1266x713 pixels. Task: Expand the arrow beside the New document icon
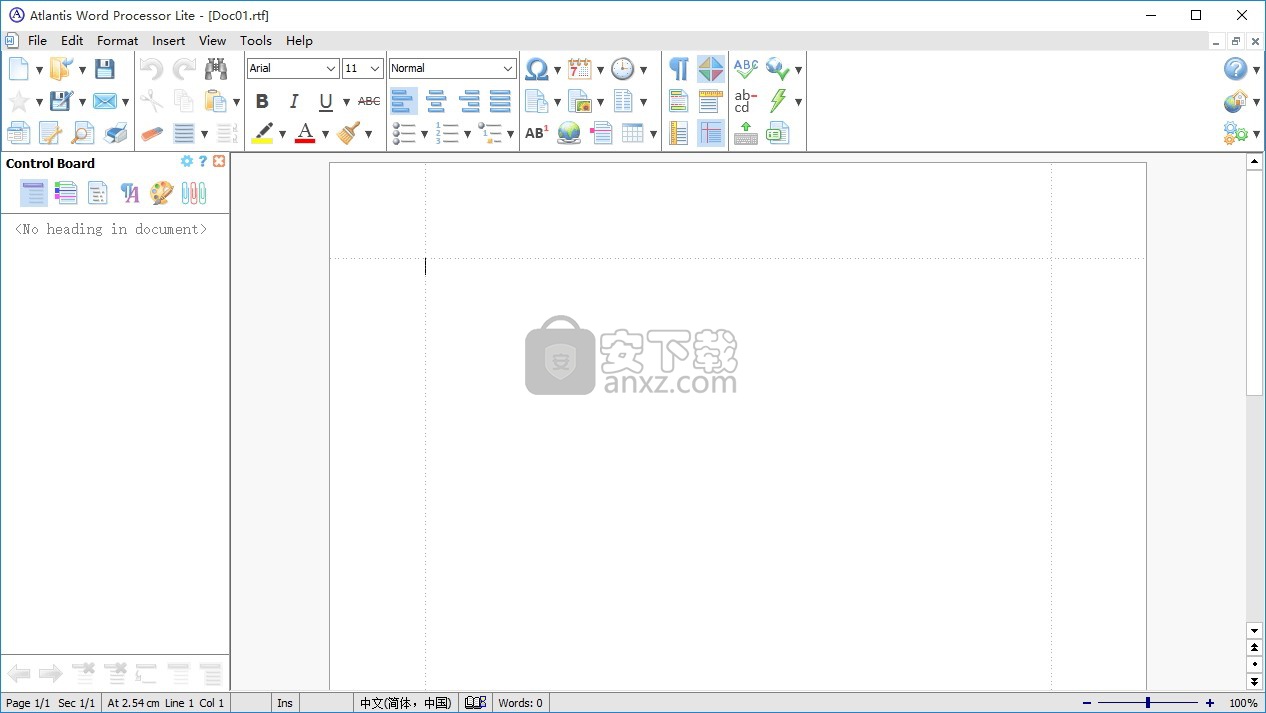pos(39,70)
